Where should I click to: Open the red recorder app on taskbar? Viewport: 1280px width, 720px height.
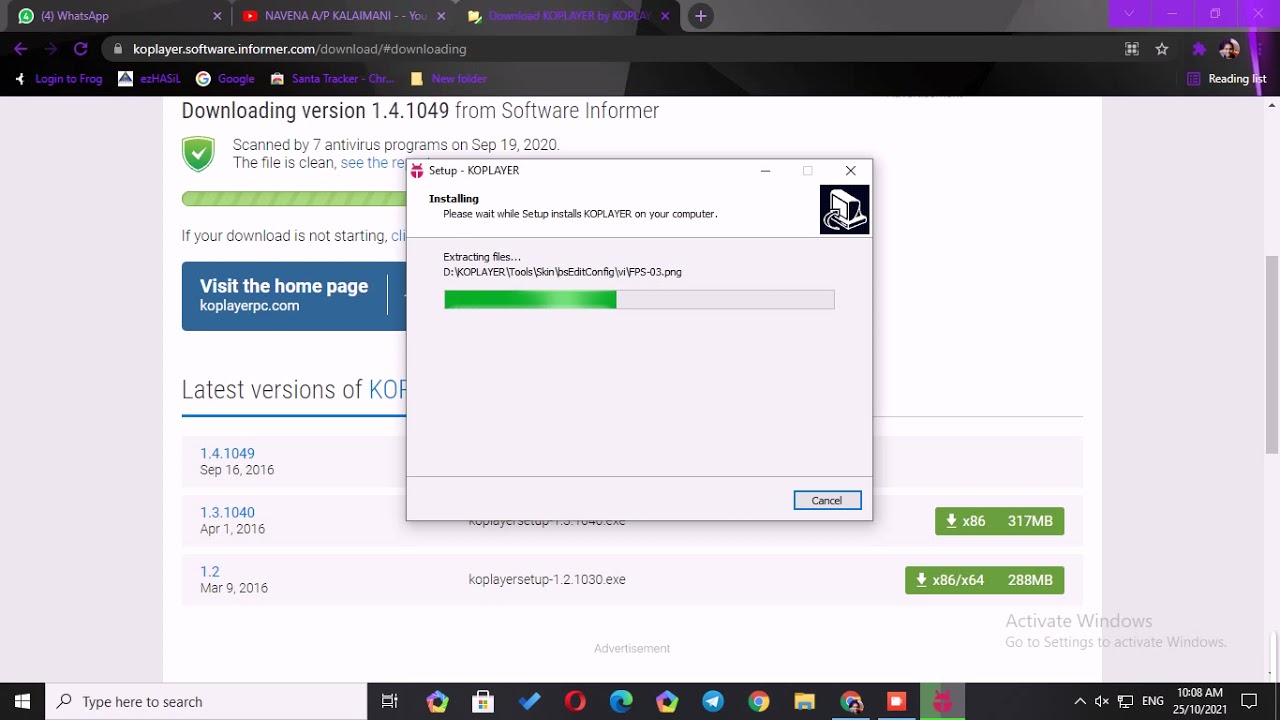(x=896, y=701)
